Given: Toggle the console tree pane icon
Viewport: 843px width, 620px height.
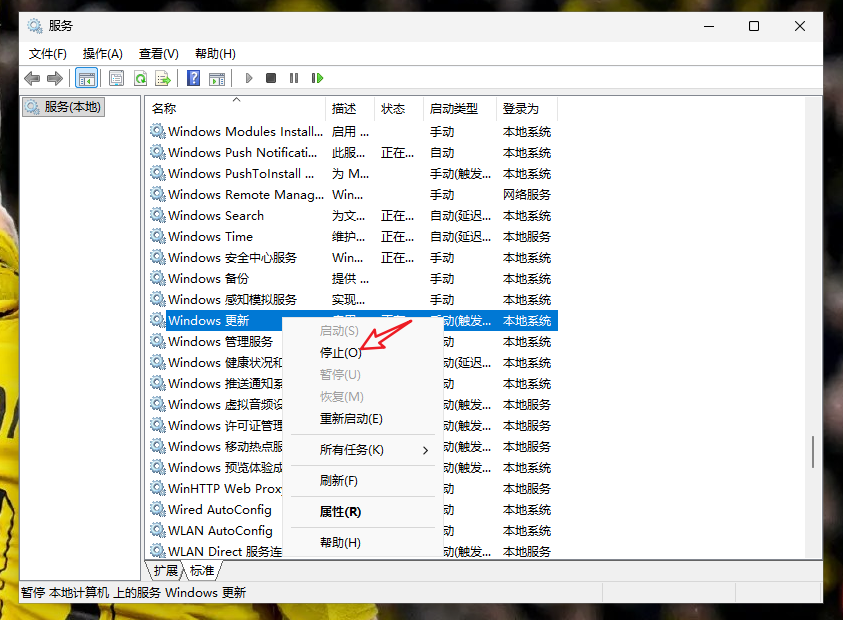Looking at the screenshot, I should [x=87, y=79].
